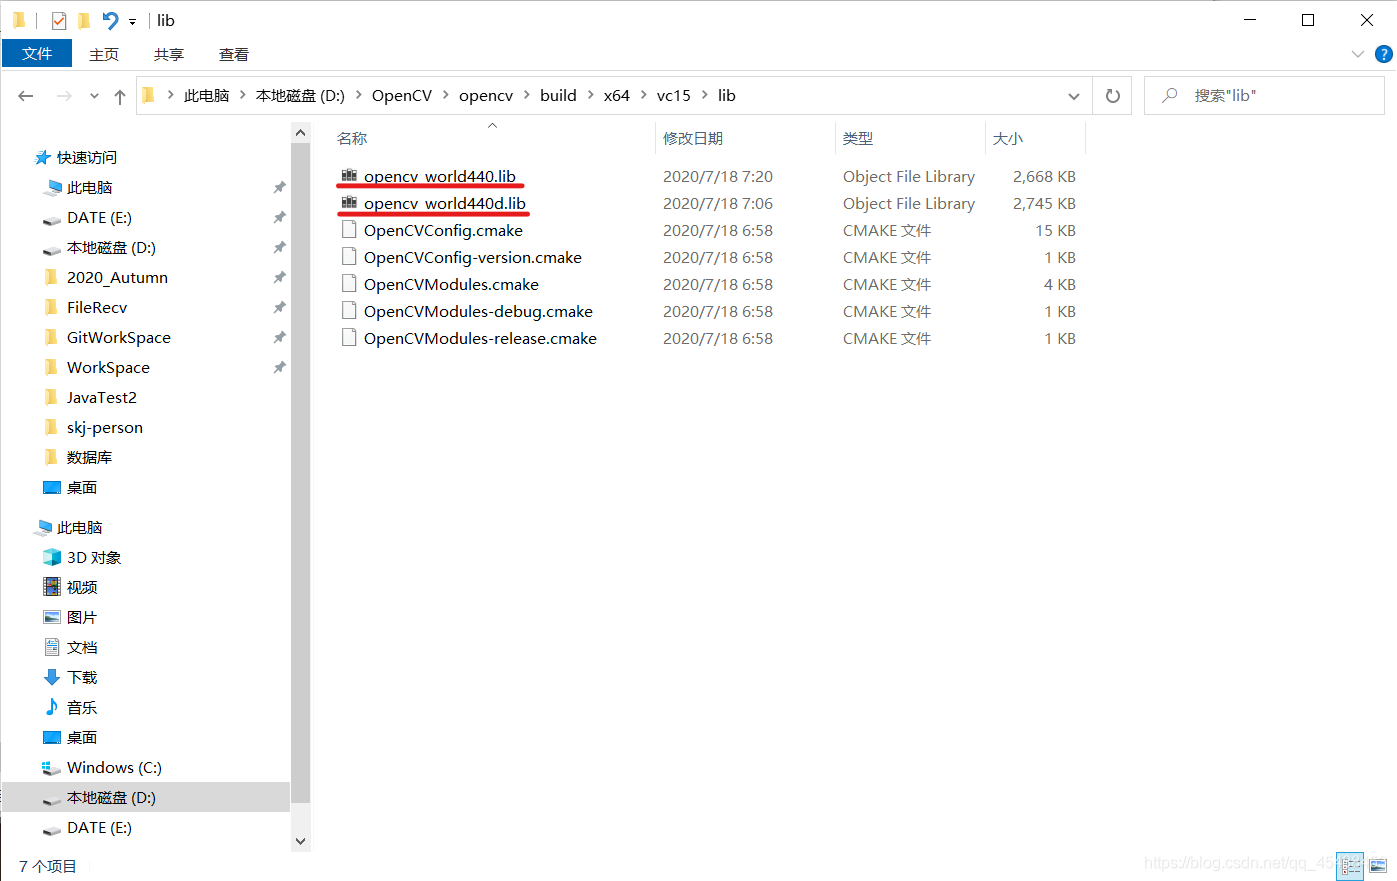The height and width of the screenshot is (881, 1397).
Task: Click 本地磁盘 (D:) in the address path
Action: point(300,96)
